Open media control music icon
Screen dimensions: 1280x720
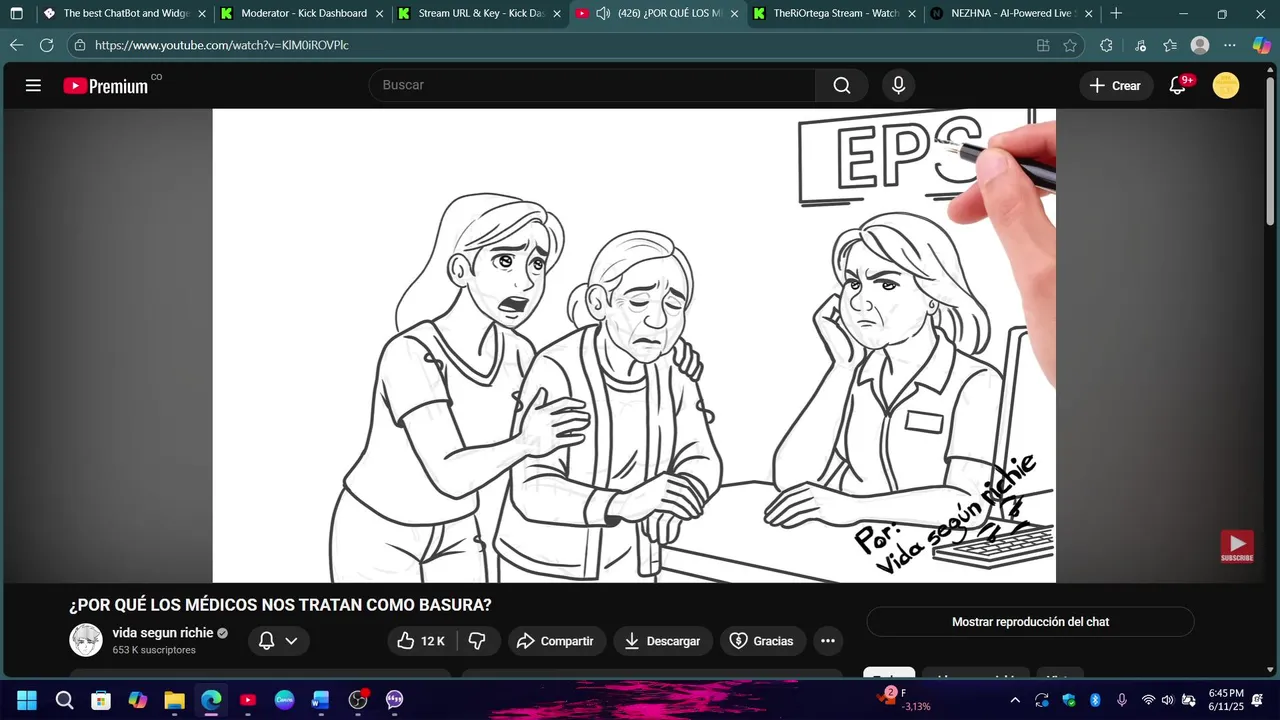pos(1141,45)
